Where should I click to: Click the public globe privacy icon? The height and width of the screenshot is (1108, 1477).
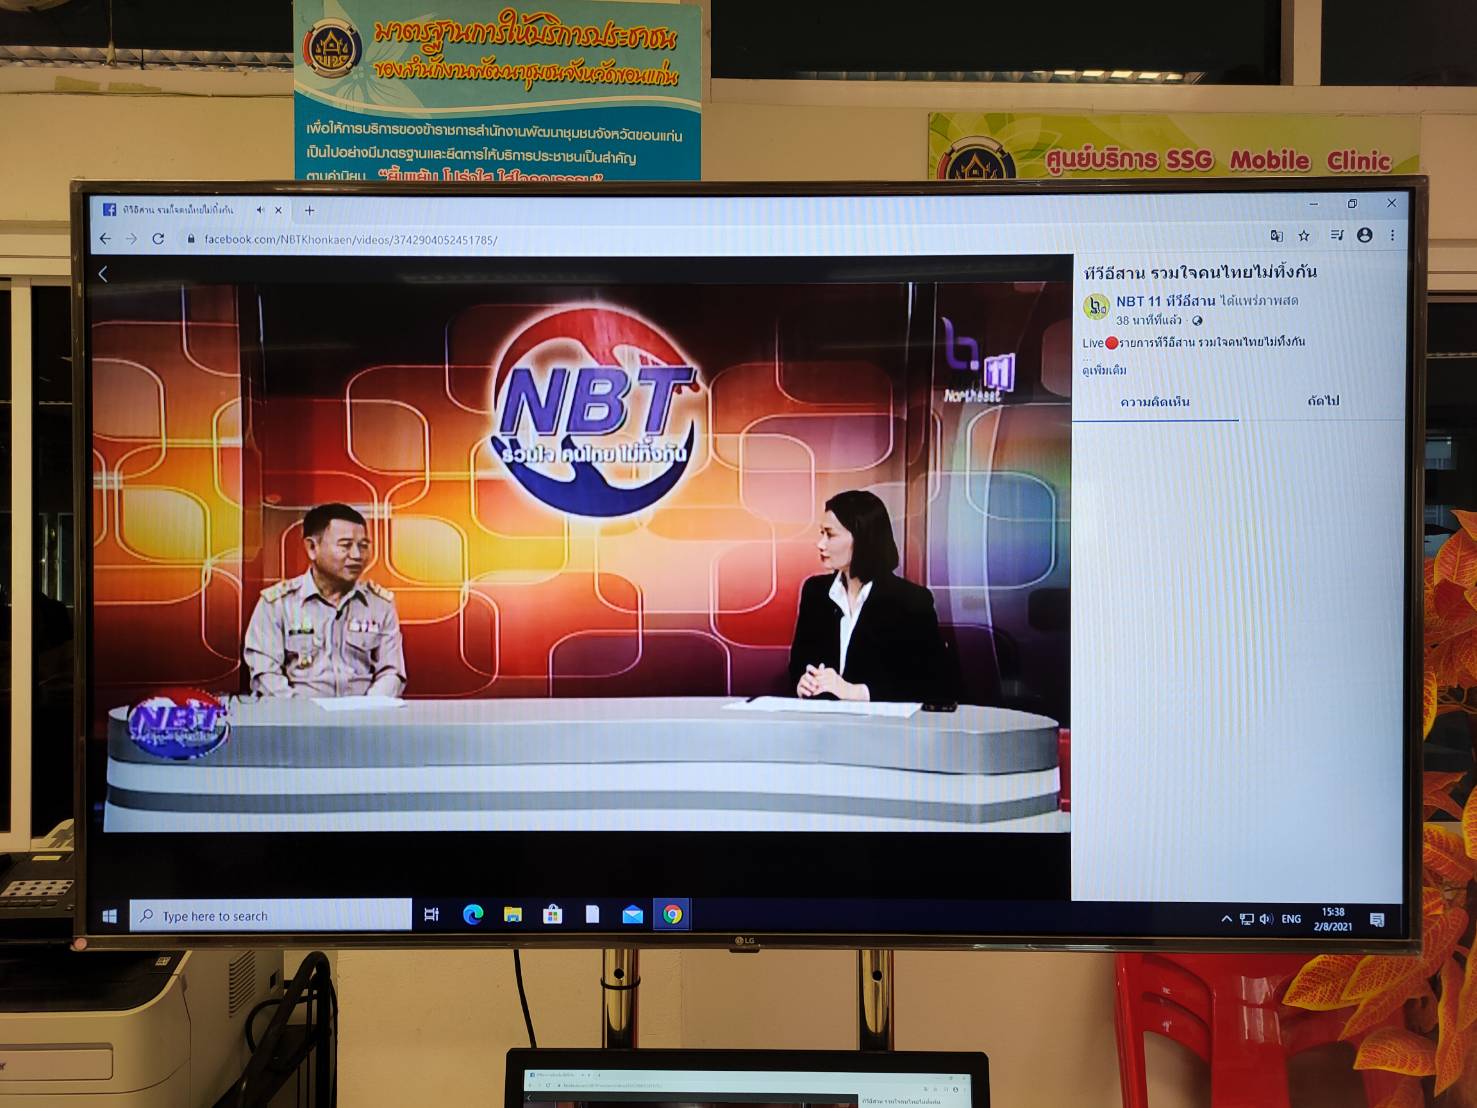coord(1197,321)
